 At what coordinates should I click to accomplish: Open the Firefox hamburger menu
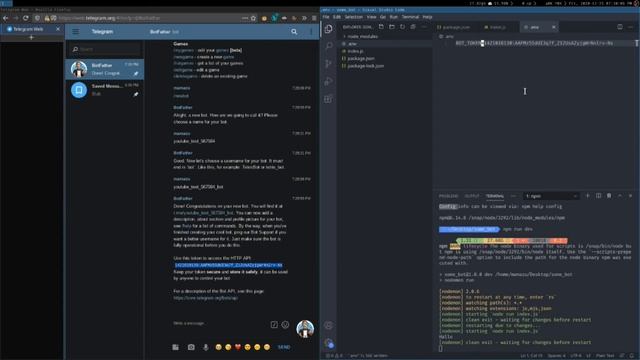coord(314,18)
